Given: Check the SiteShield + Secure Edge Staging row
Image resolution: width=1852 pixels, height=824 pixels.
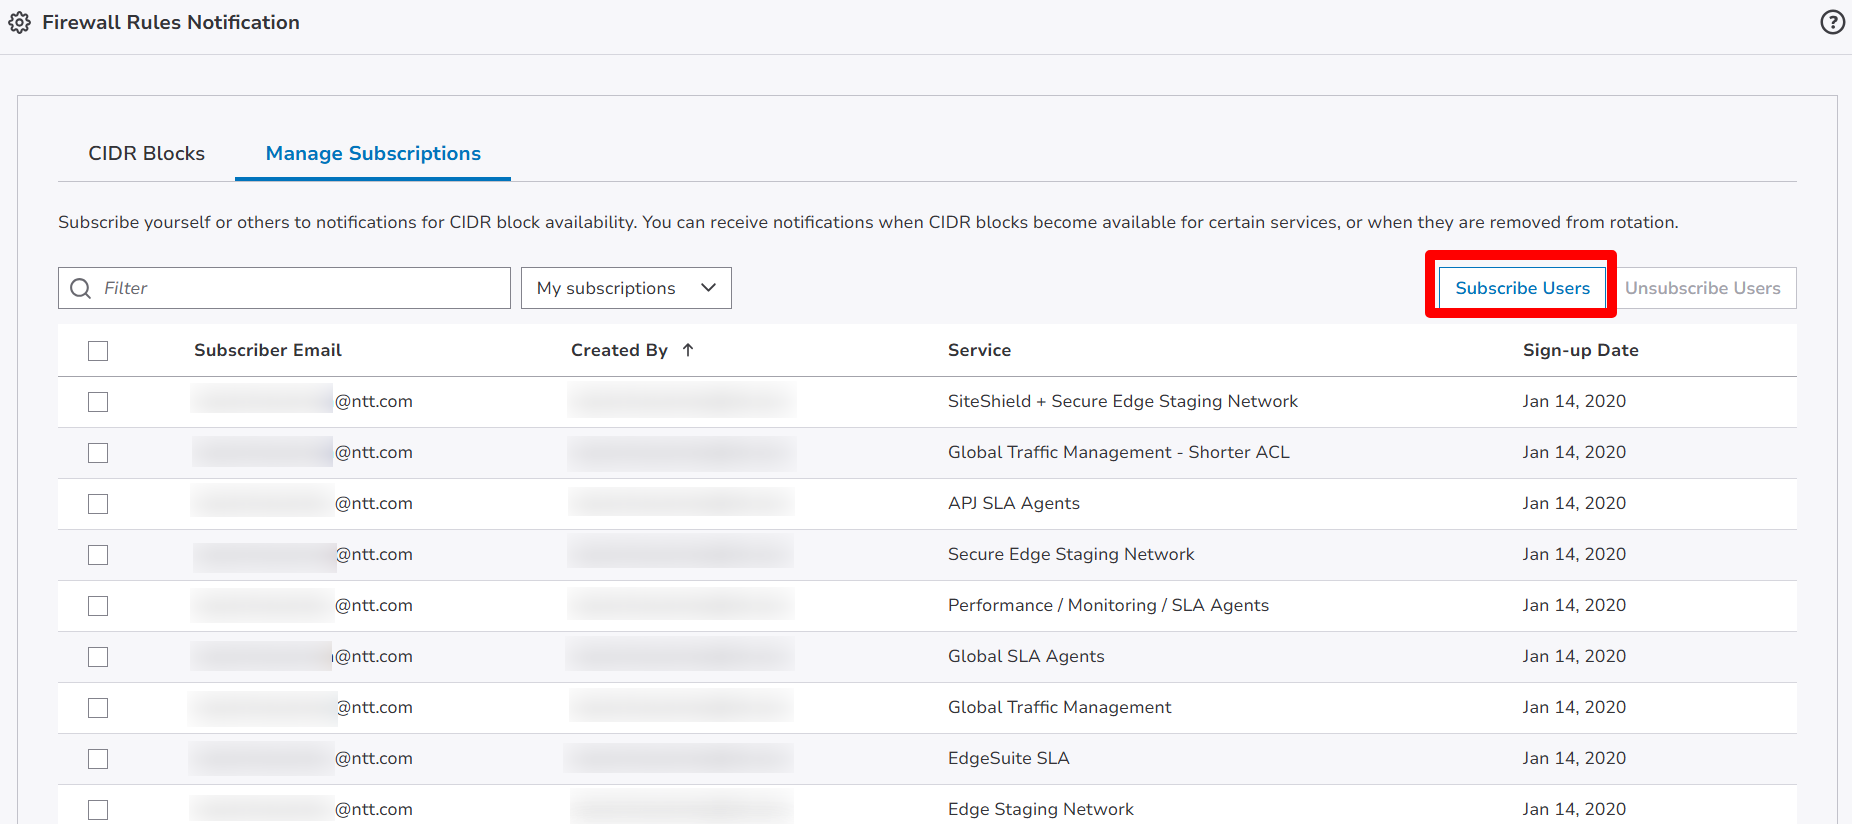Looking at the screenshot, I should click(98, 402).
